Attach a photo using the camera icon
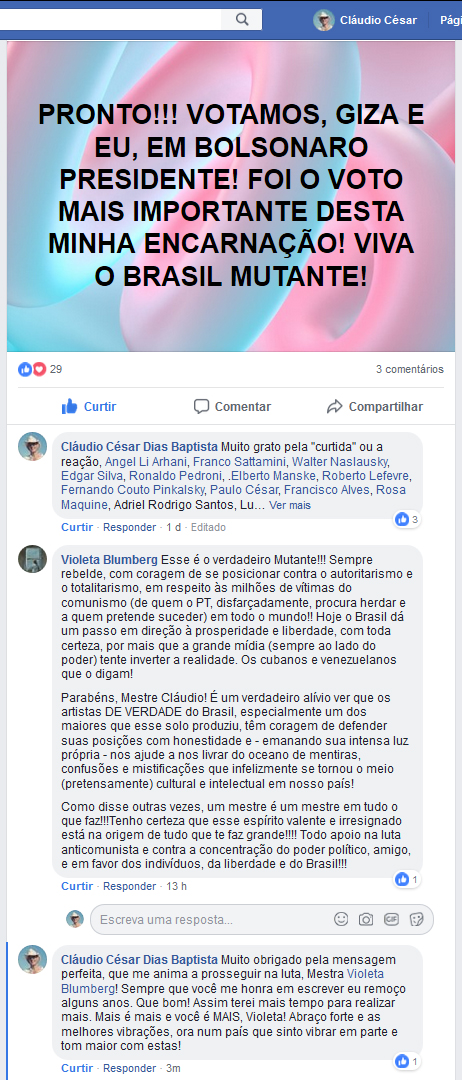Screen dimensions: 462x1080 point(366,919)
